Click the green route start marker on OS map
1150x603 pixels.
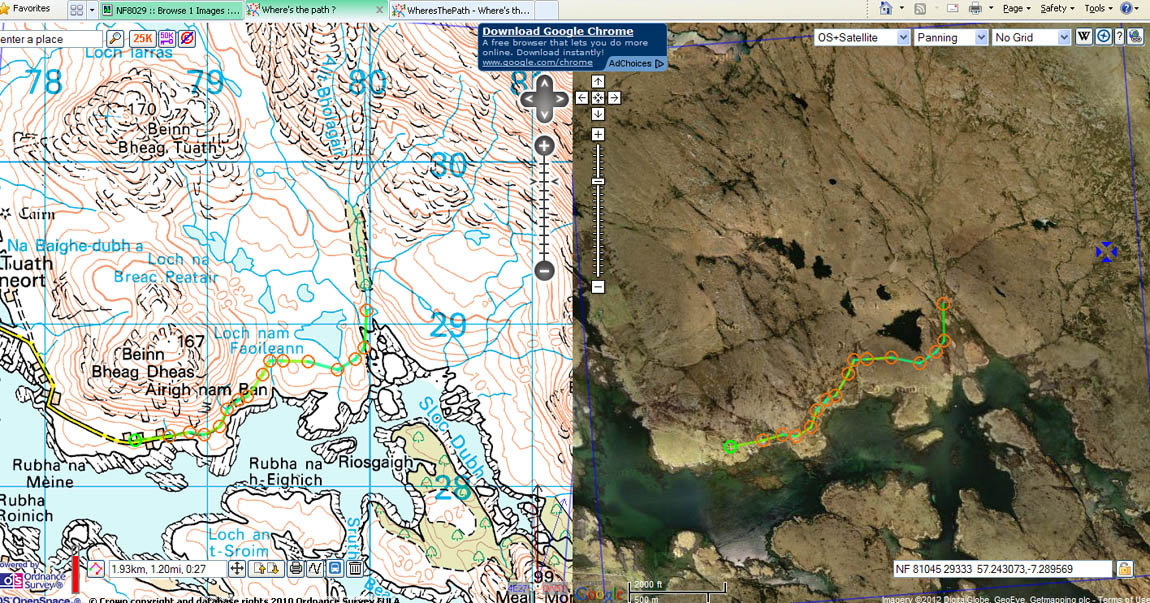(135, 440)
